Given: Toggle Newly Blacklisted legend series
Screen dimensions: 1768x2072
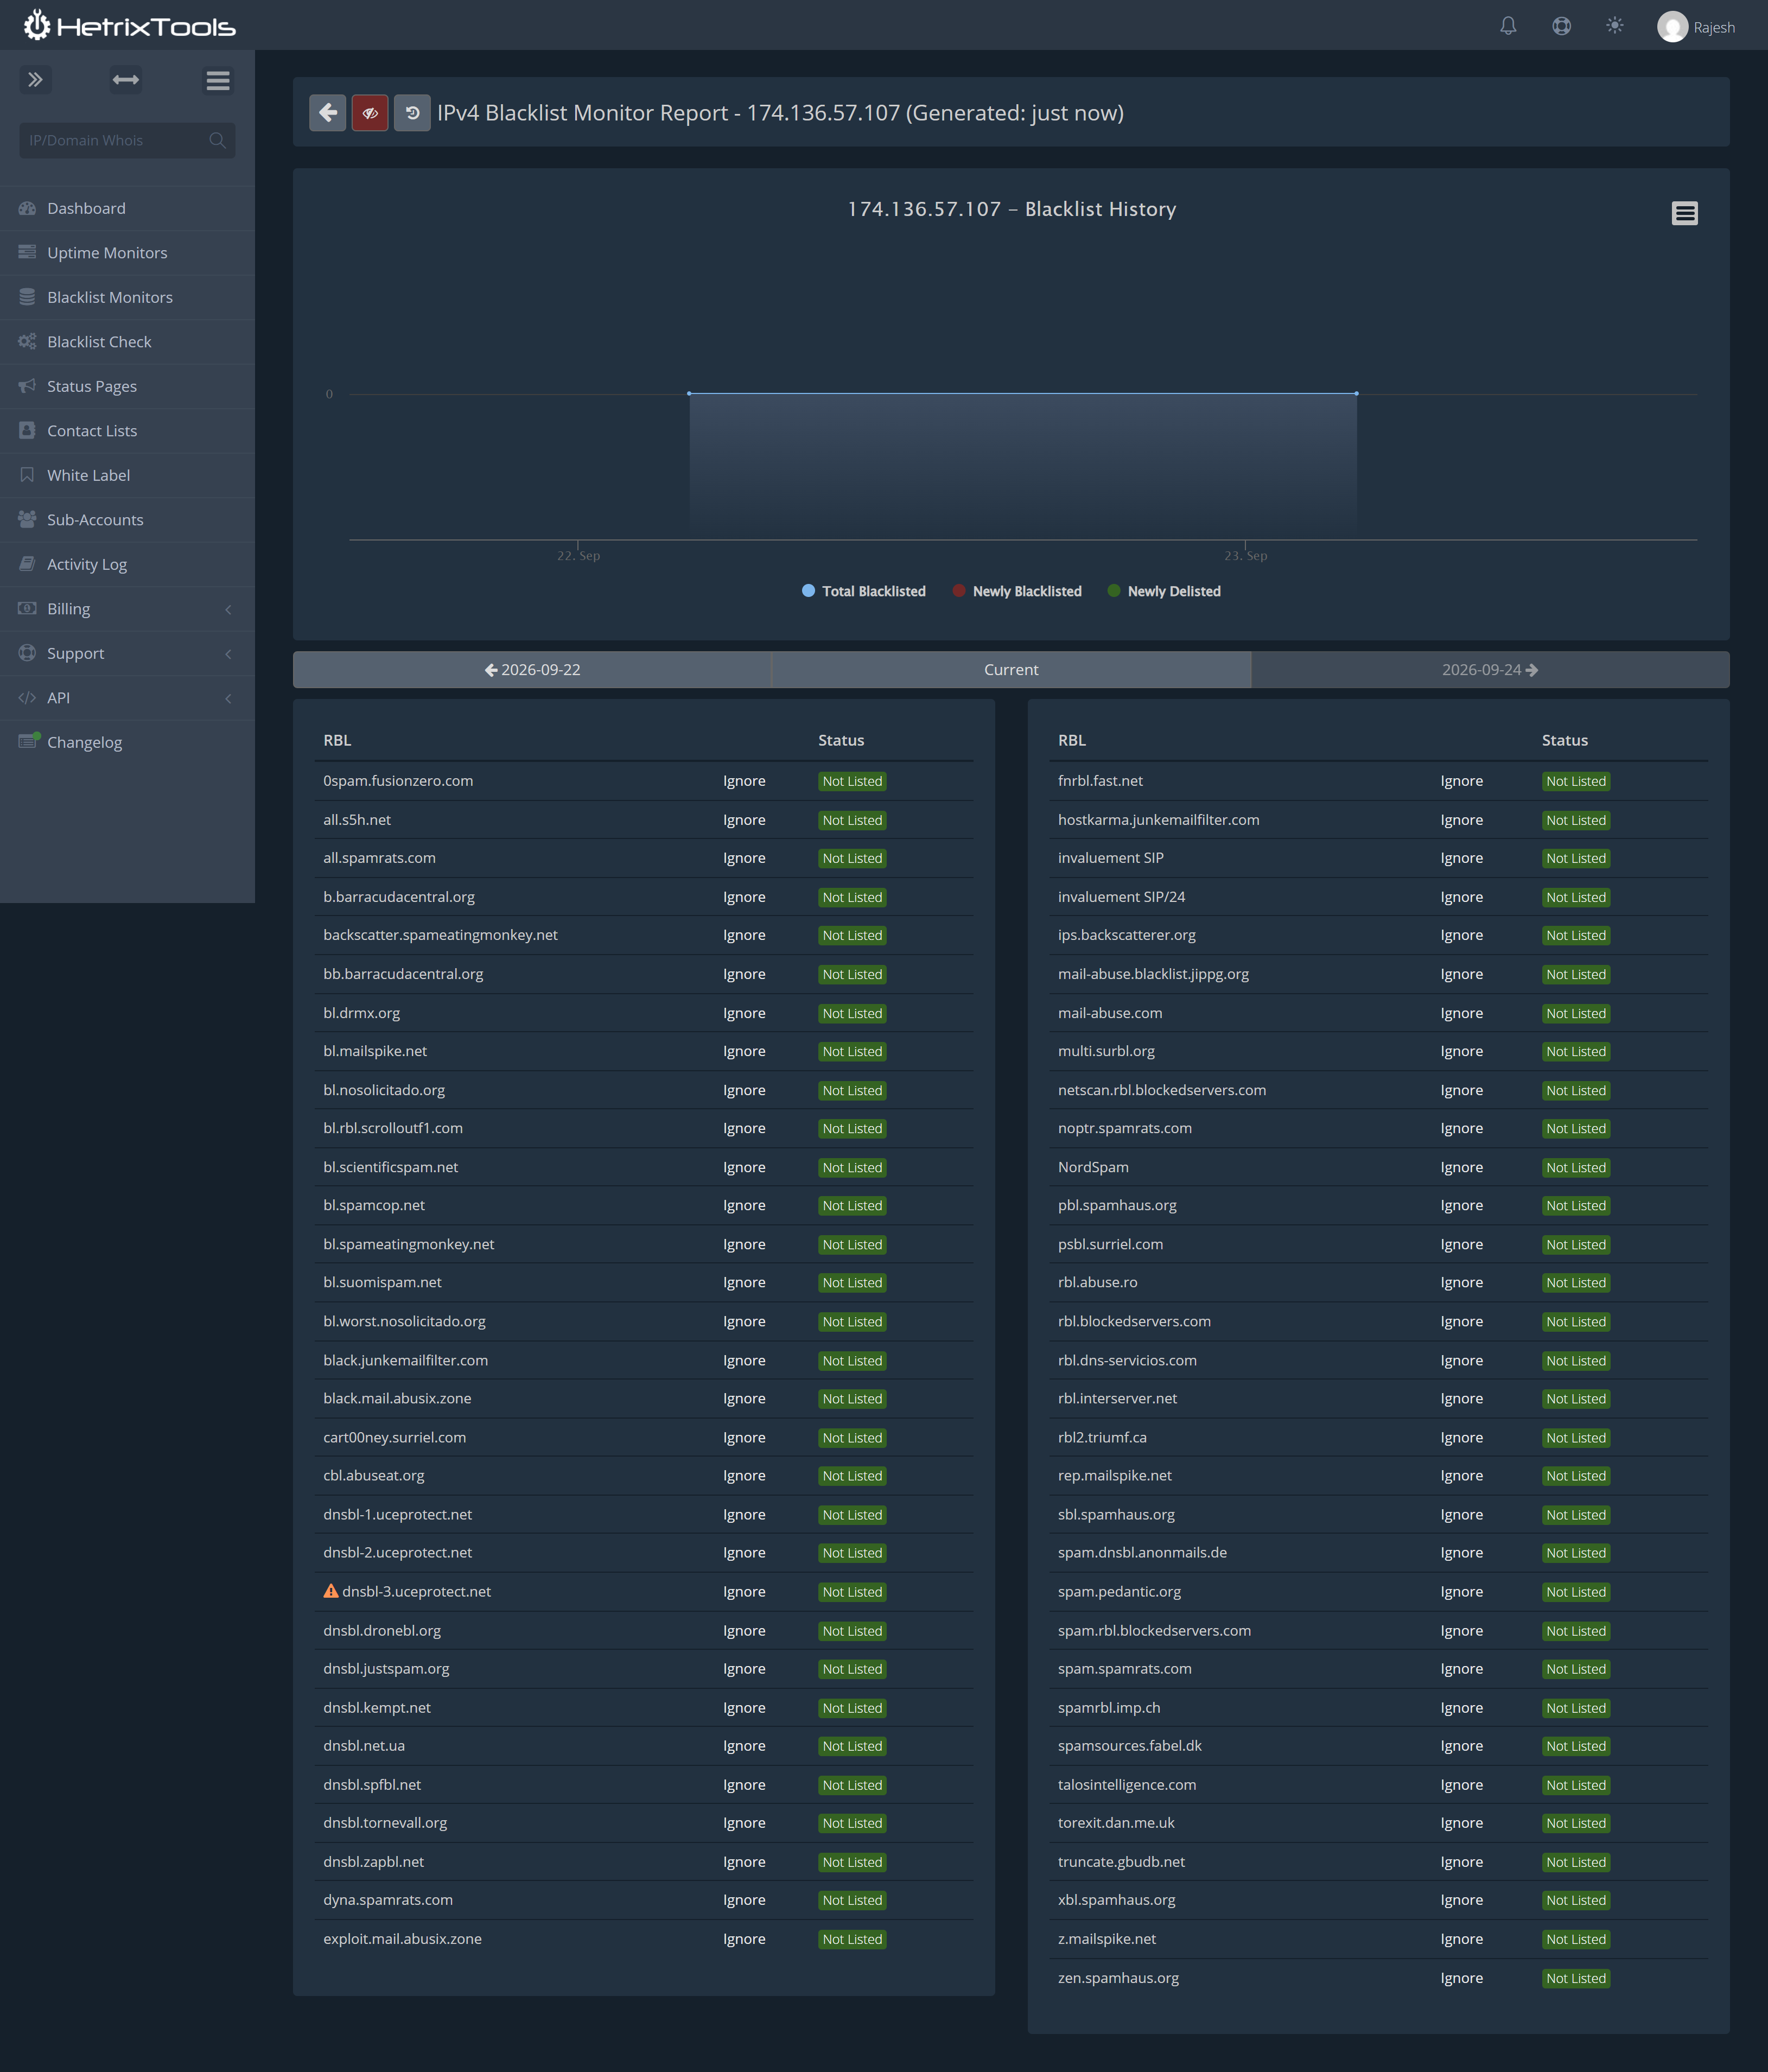Looking at the screenshot, I should click(x=1017, y=591).
